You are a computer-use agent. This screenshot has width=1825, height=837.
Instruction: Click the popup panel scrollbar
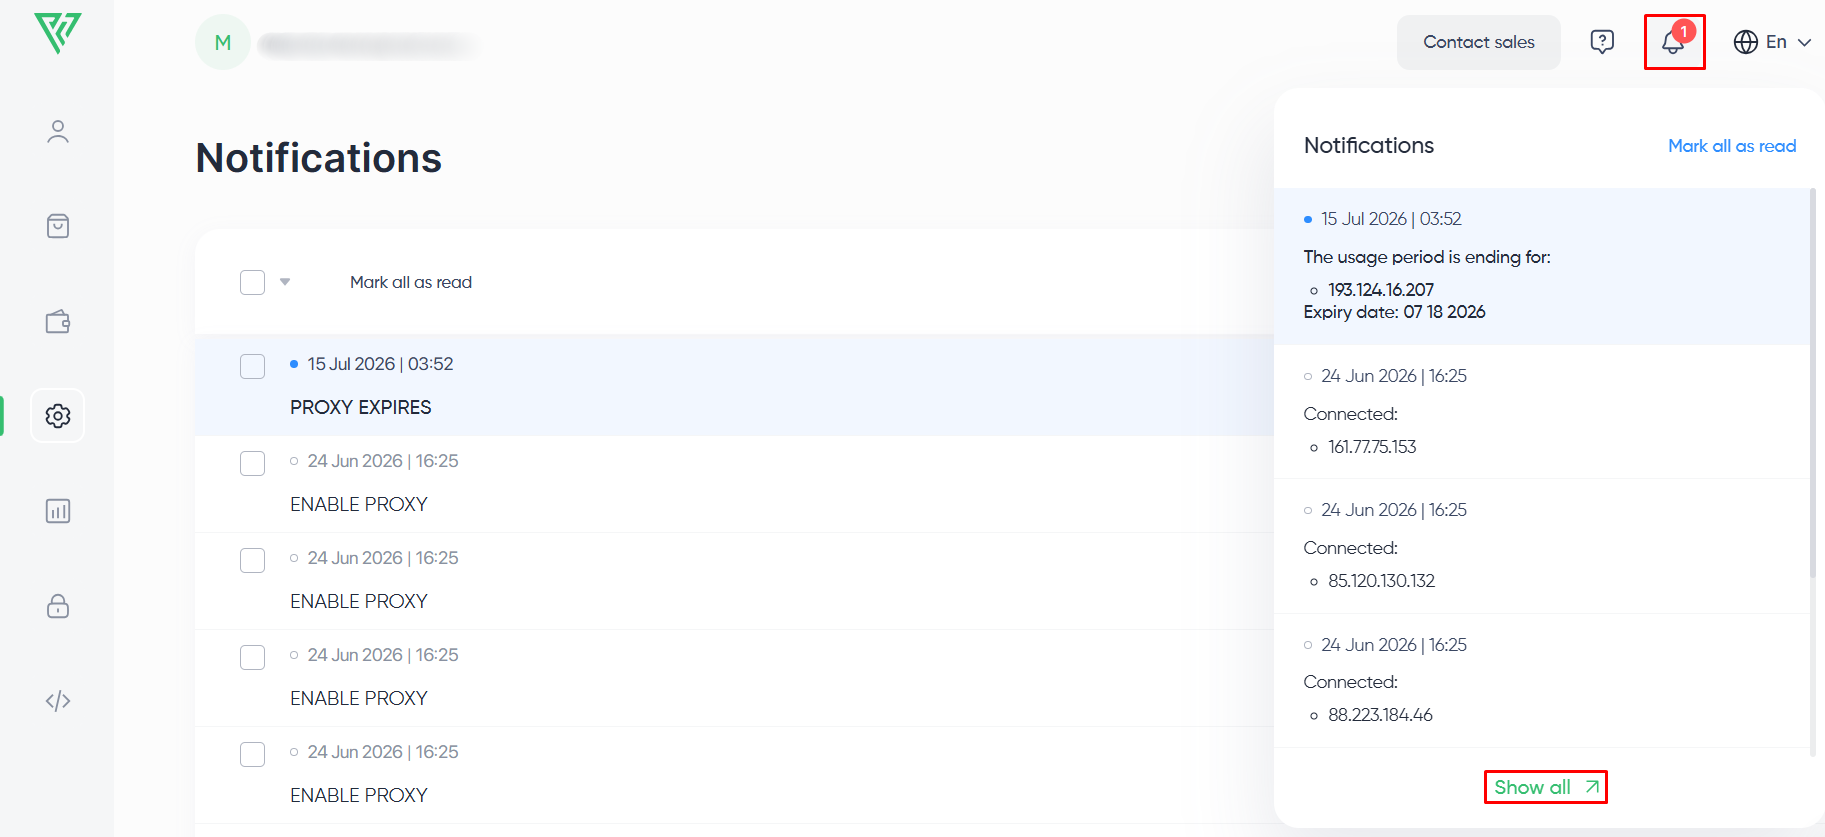pyautogui.click(x=1812, y=382)
